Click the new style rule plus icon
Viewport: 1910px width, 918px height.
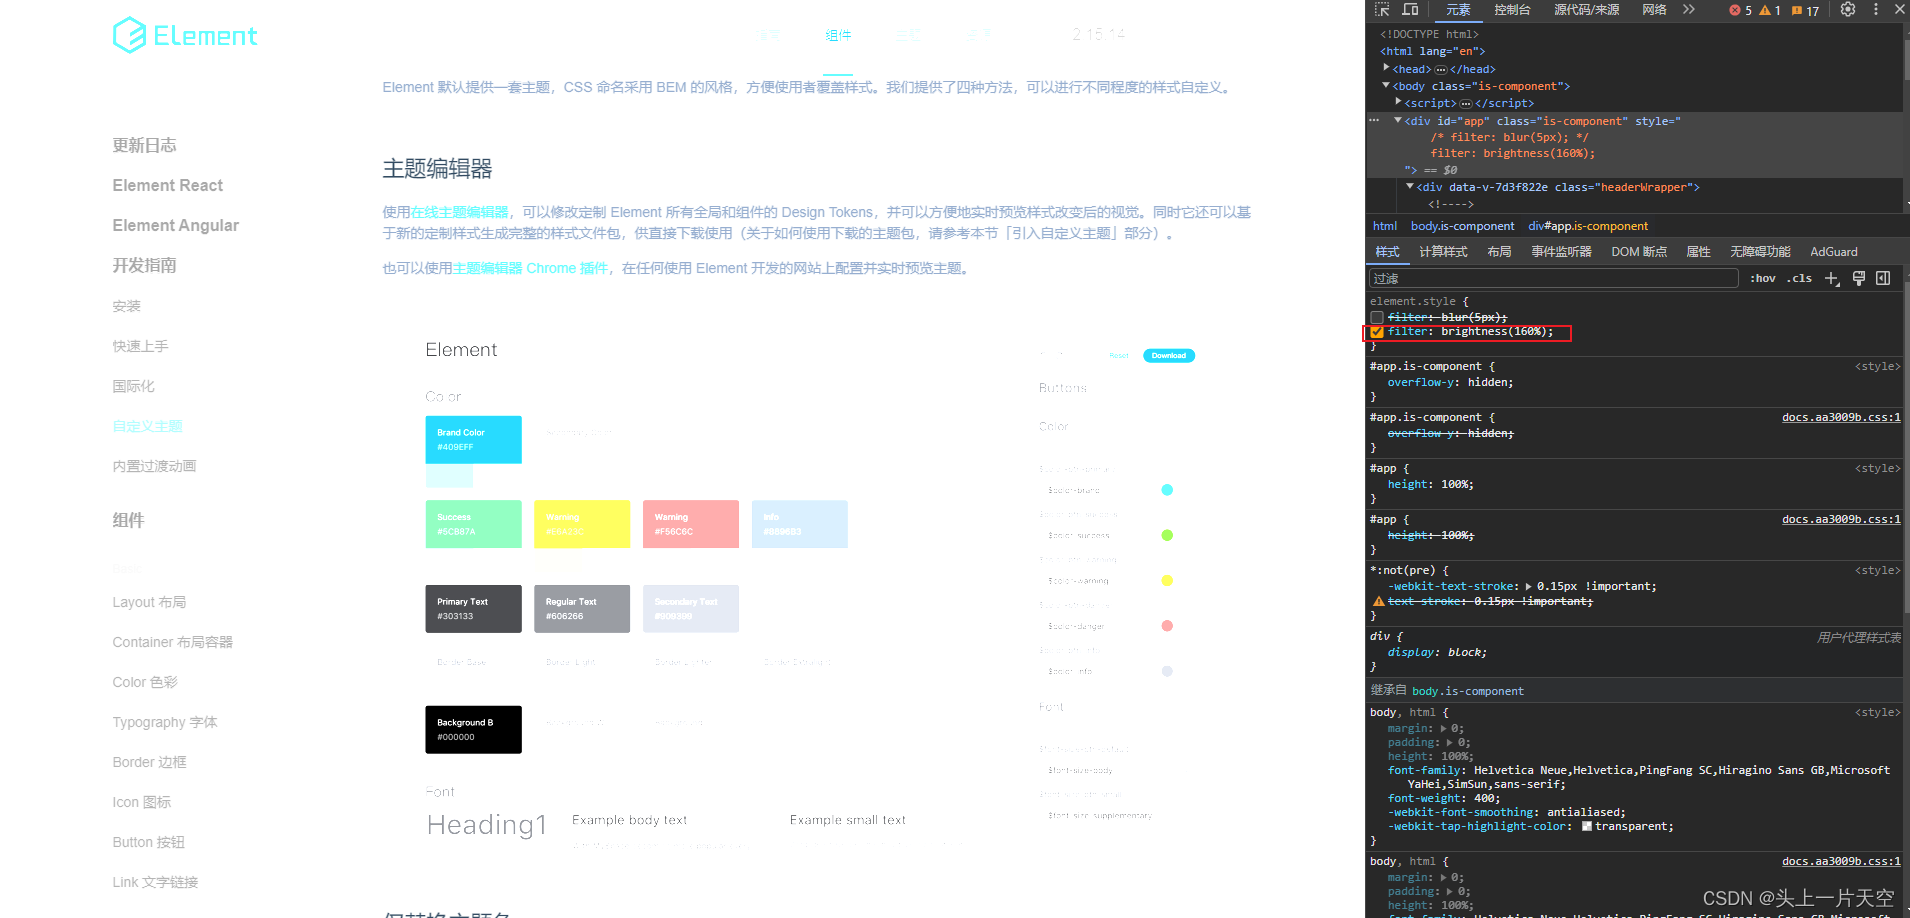1832,278
